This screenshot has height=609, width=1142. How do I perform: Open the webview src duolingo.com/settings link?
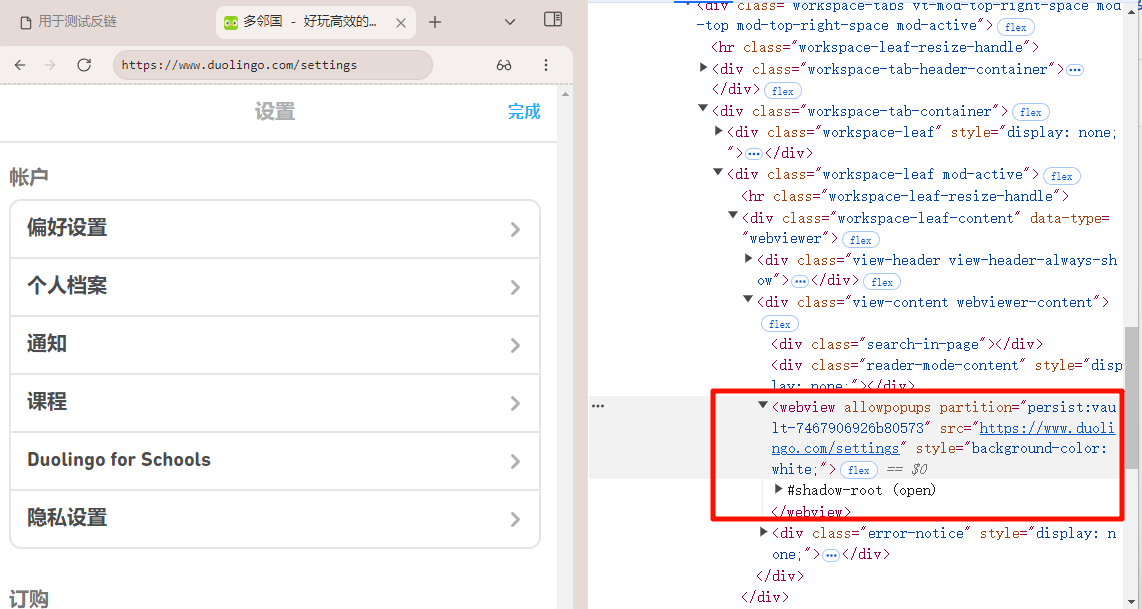943,439
